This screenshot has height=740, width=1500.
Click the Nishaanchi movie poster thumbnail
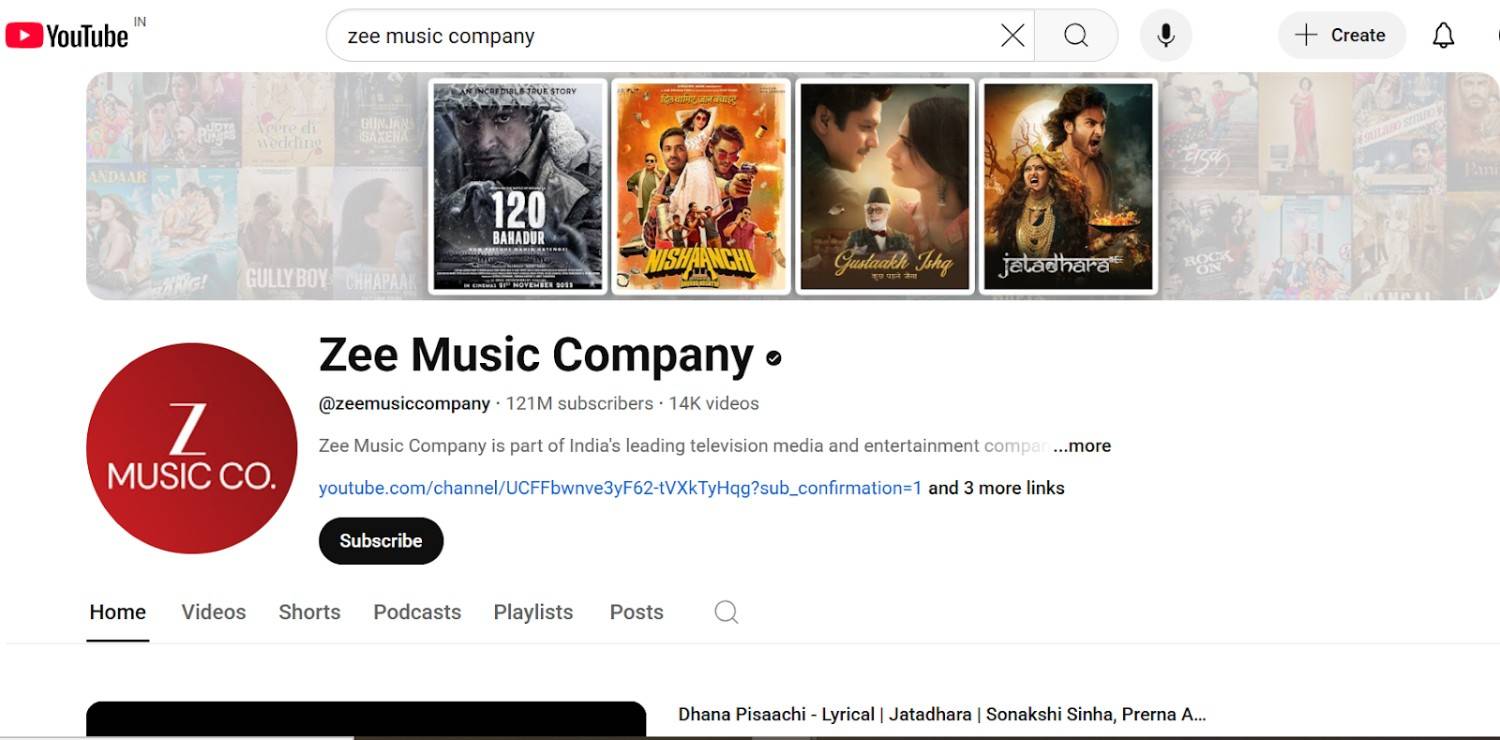point(700,186)
